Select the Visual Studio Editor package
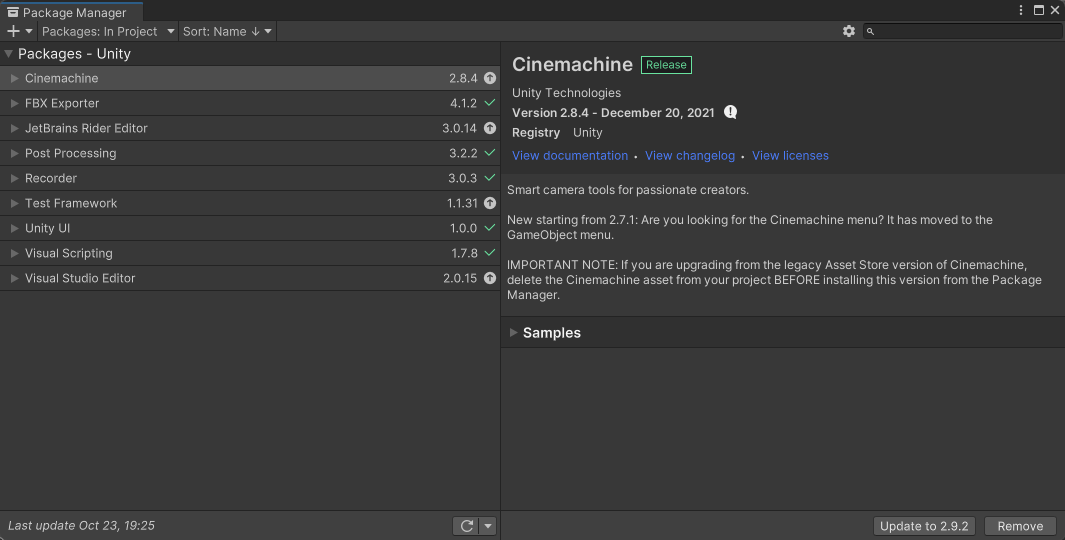Screen dimensions: 1065x540 coord(250,278)
